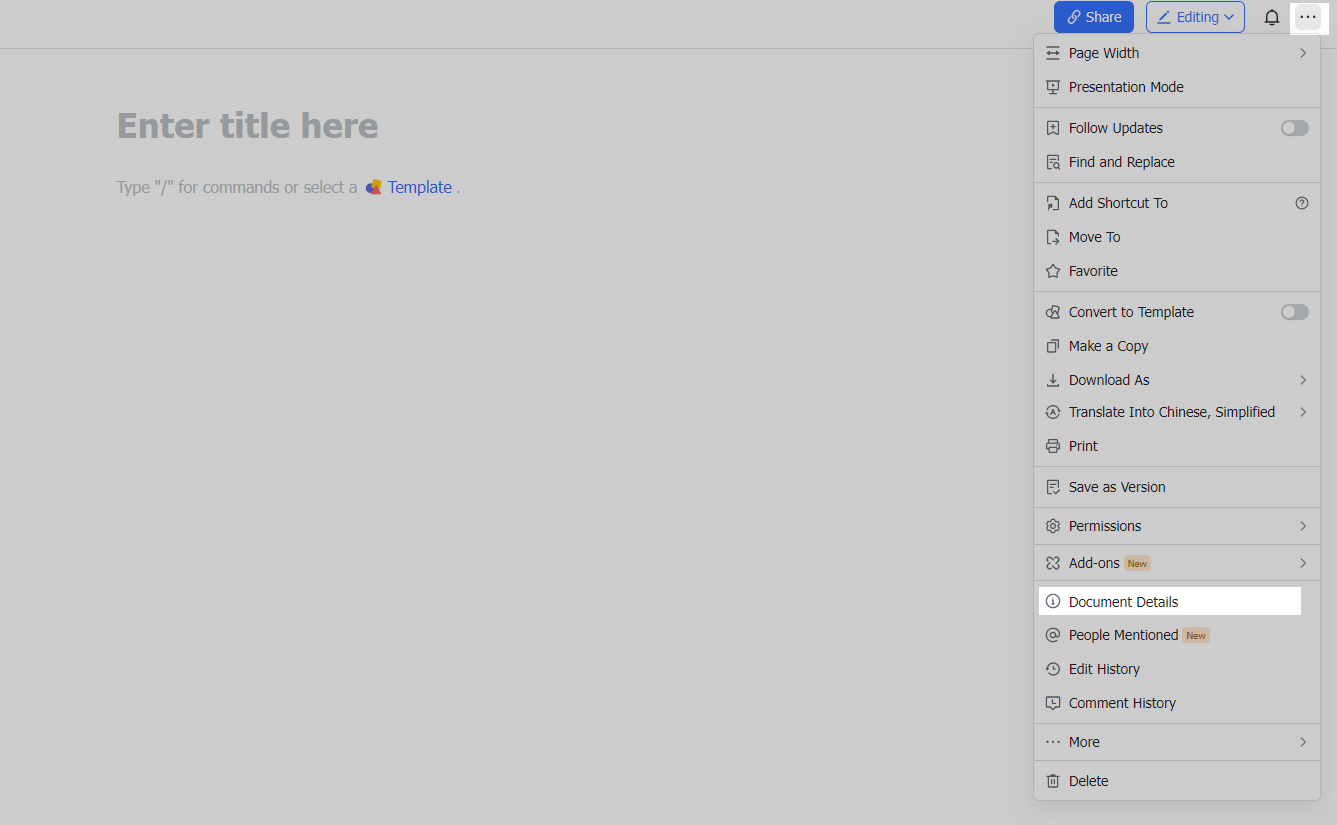Viewport: 1337px width, 825px height.
Task: Expand the Permissions submenu arrow
Action: tap(1302, 525)
